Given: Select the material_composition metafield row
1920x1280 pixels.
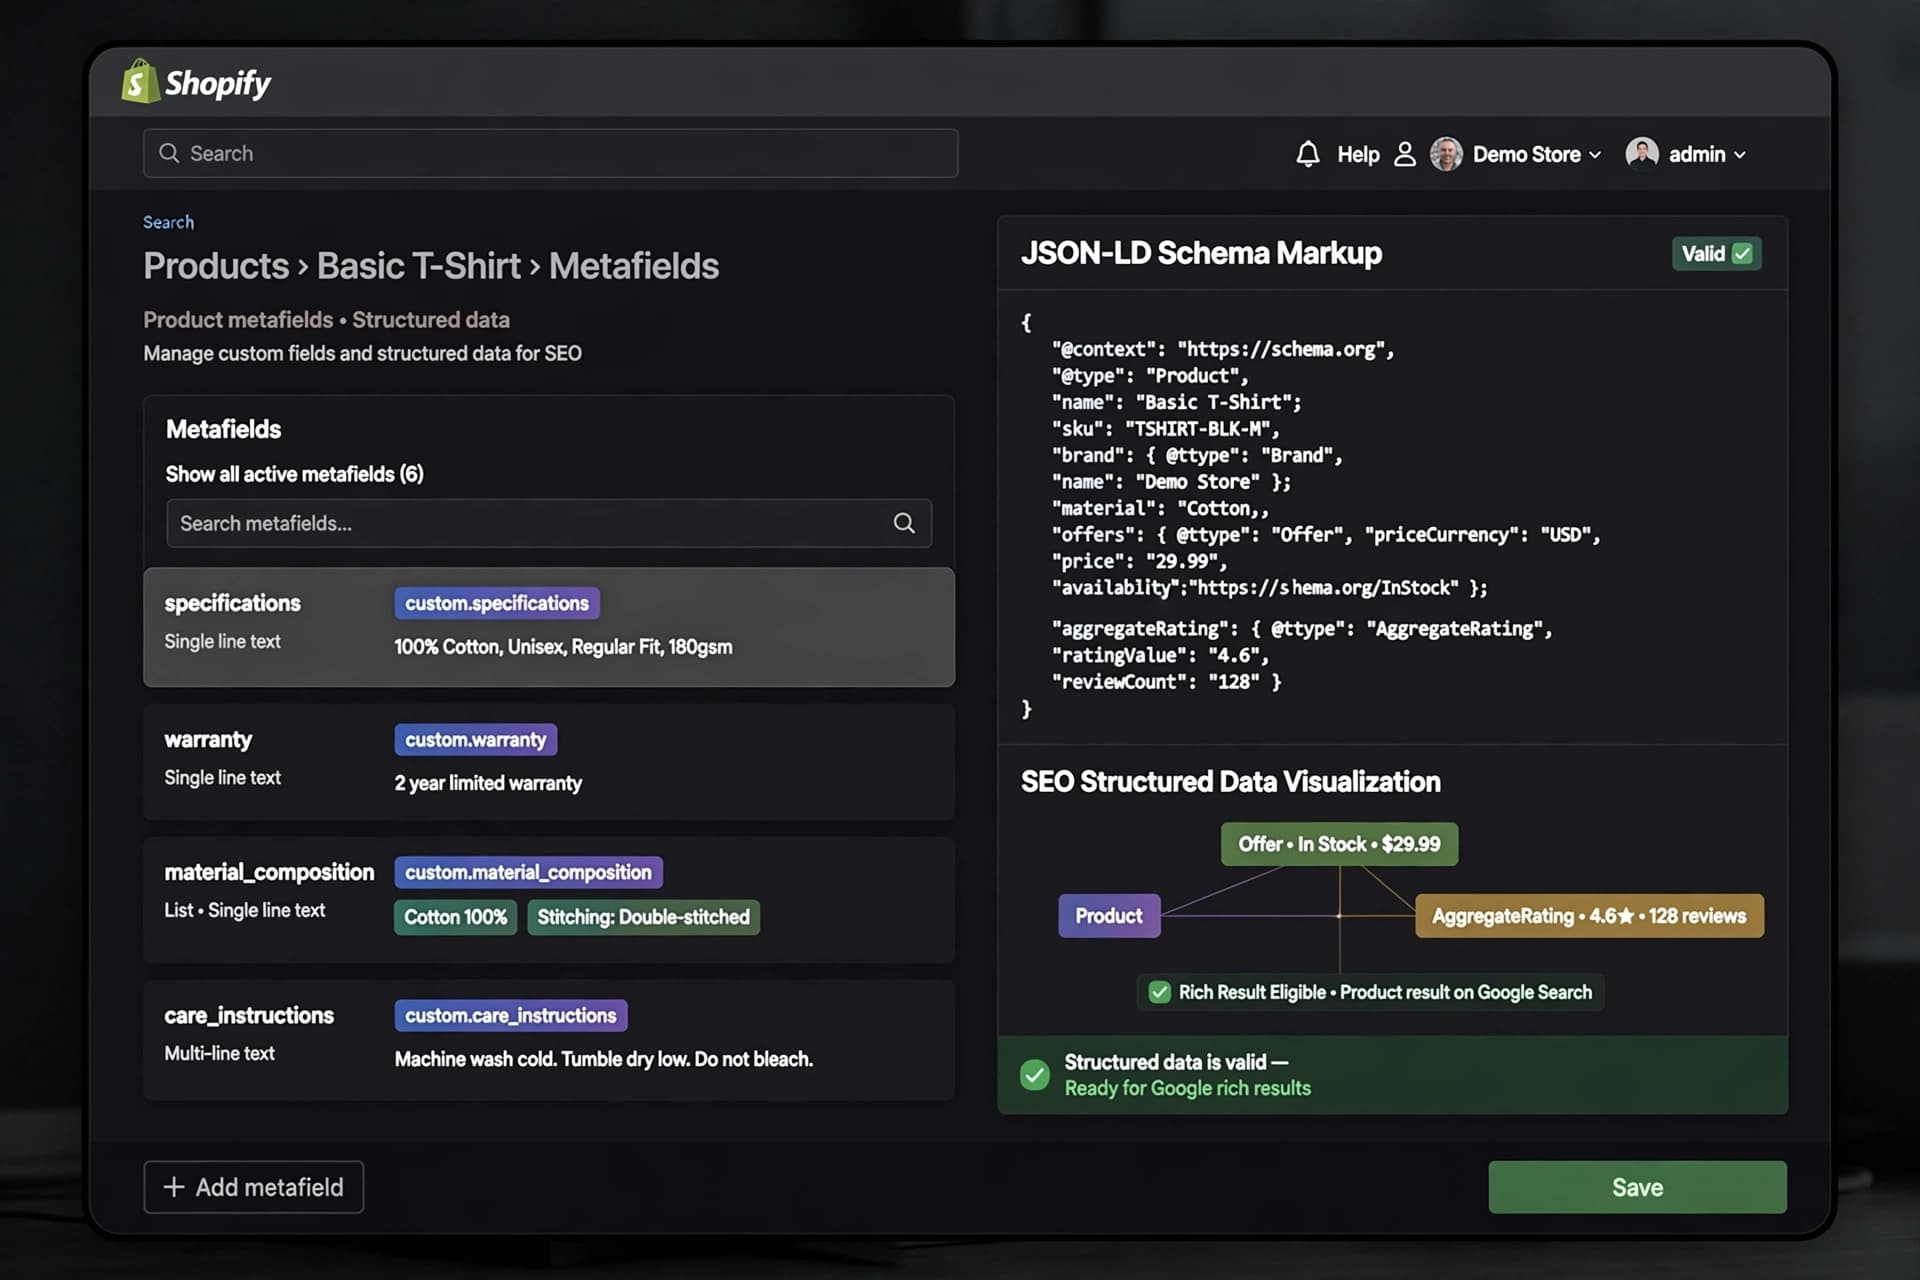Looking at the screenshot, I should pyautogui.click(x=549, y=900).
